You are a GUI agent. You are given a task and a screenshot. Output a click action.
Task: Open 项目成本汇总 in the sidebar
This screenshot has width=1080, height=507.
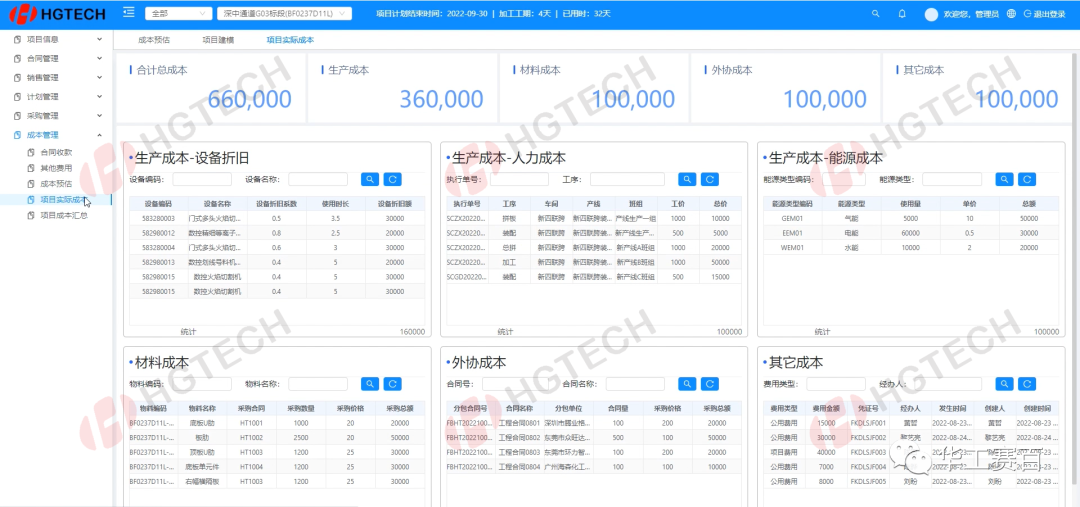64,214
